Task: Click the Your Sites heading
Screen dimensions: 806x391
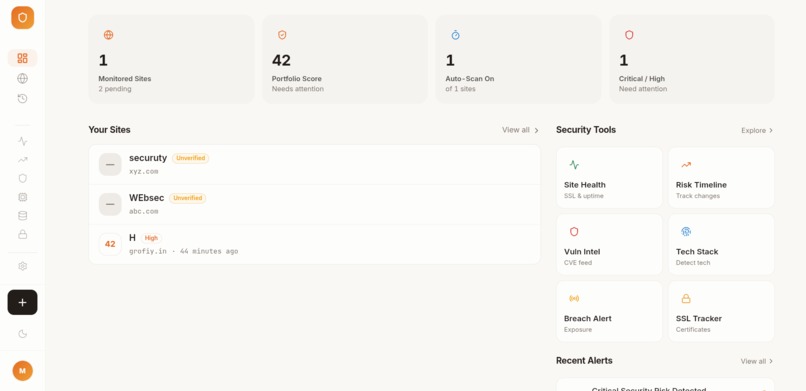Action: click(x=109, y=129)
